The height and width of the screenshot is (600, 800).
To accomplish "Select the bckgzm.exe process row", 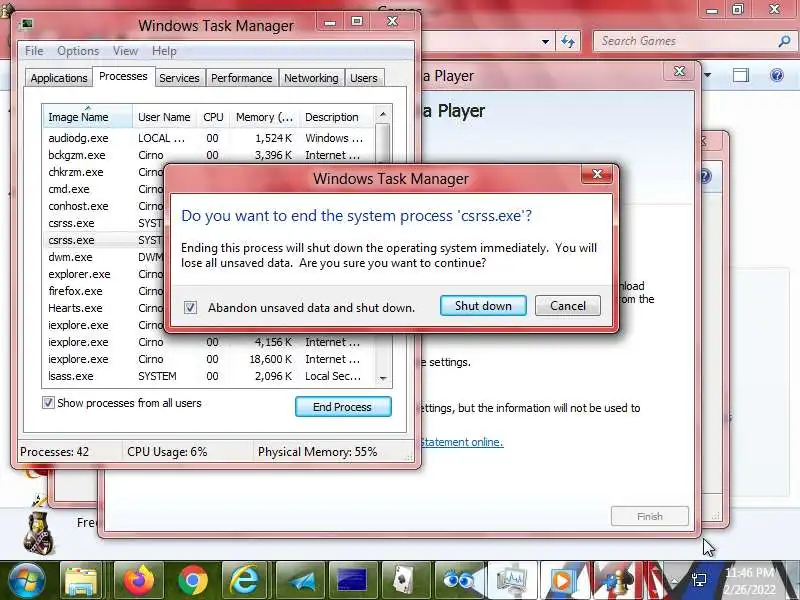I will click(209, 155).
